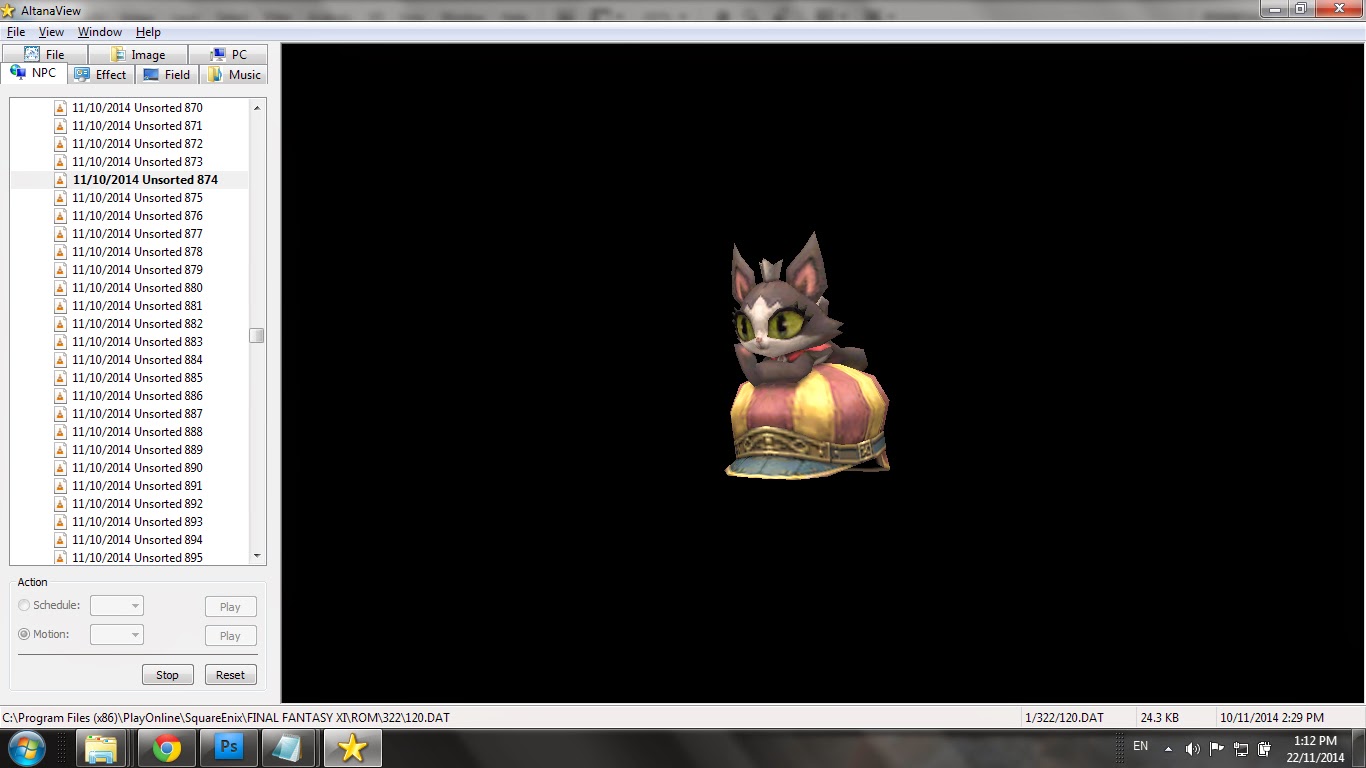The width and height of the screenshot is (1366, 768).
Task: Click model icon beside Unsorted 888
Action: click(60, 432)
